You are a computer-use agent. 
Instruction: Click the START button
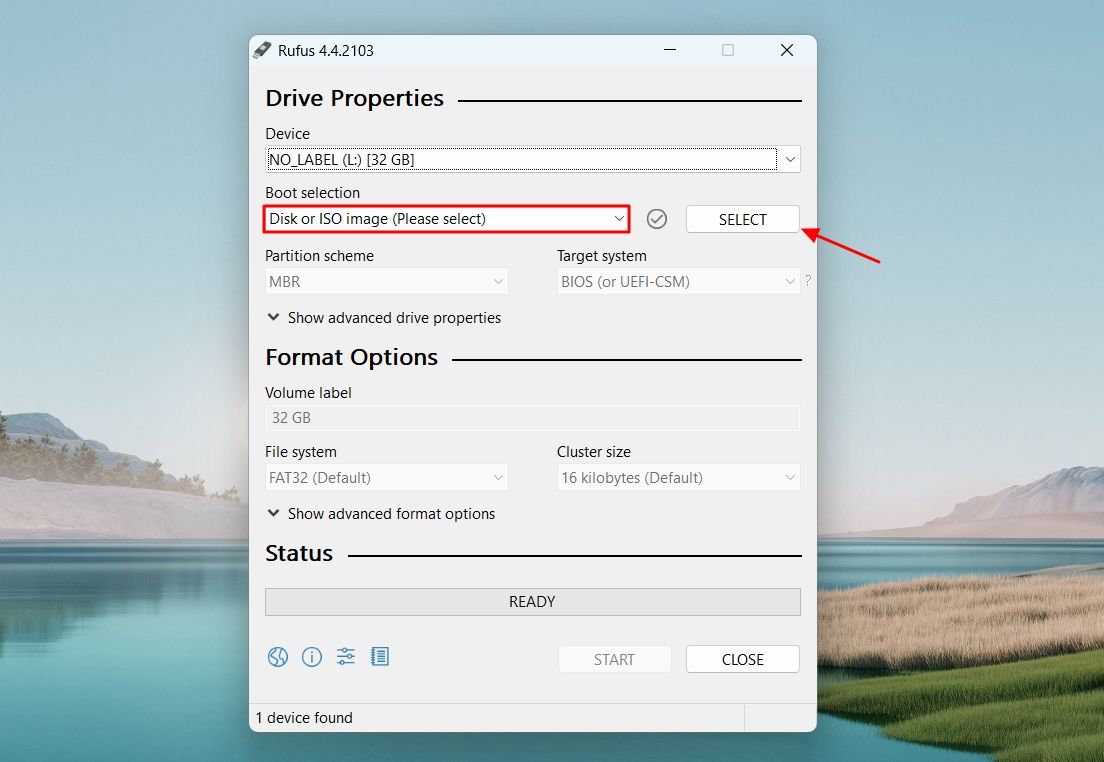tap(614, 659)
